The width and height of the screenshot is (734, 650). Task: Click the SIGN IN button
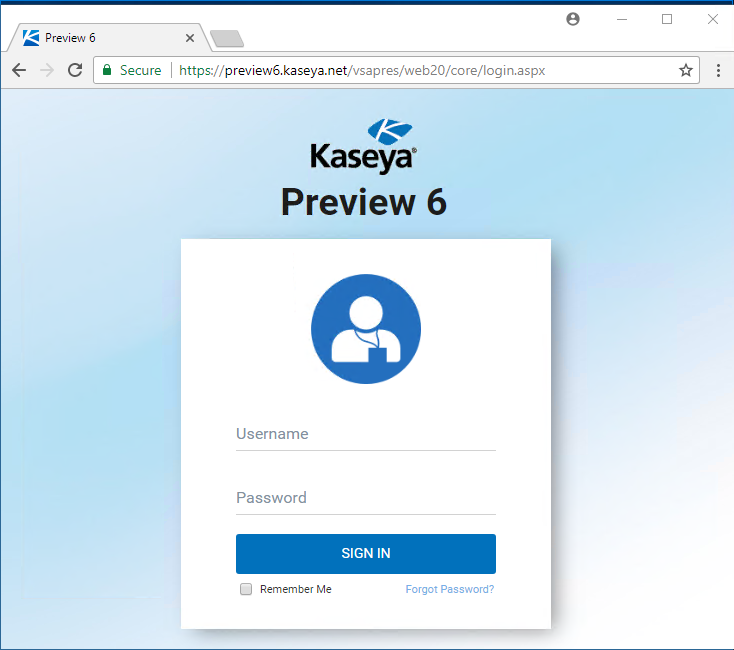click(x=366, y=554)
